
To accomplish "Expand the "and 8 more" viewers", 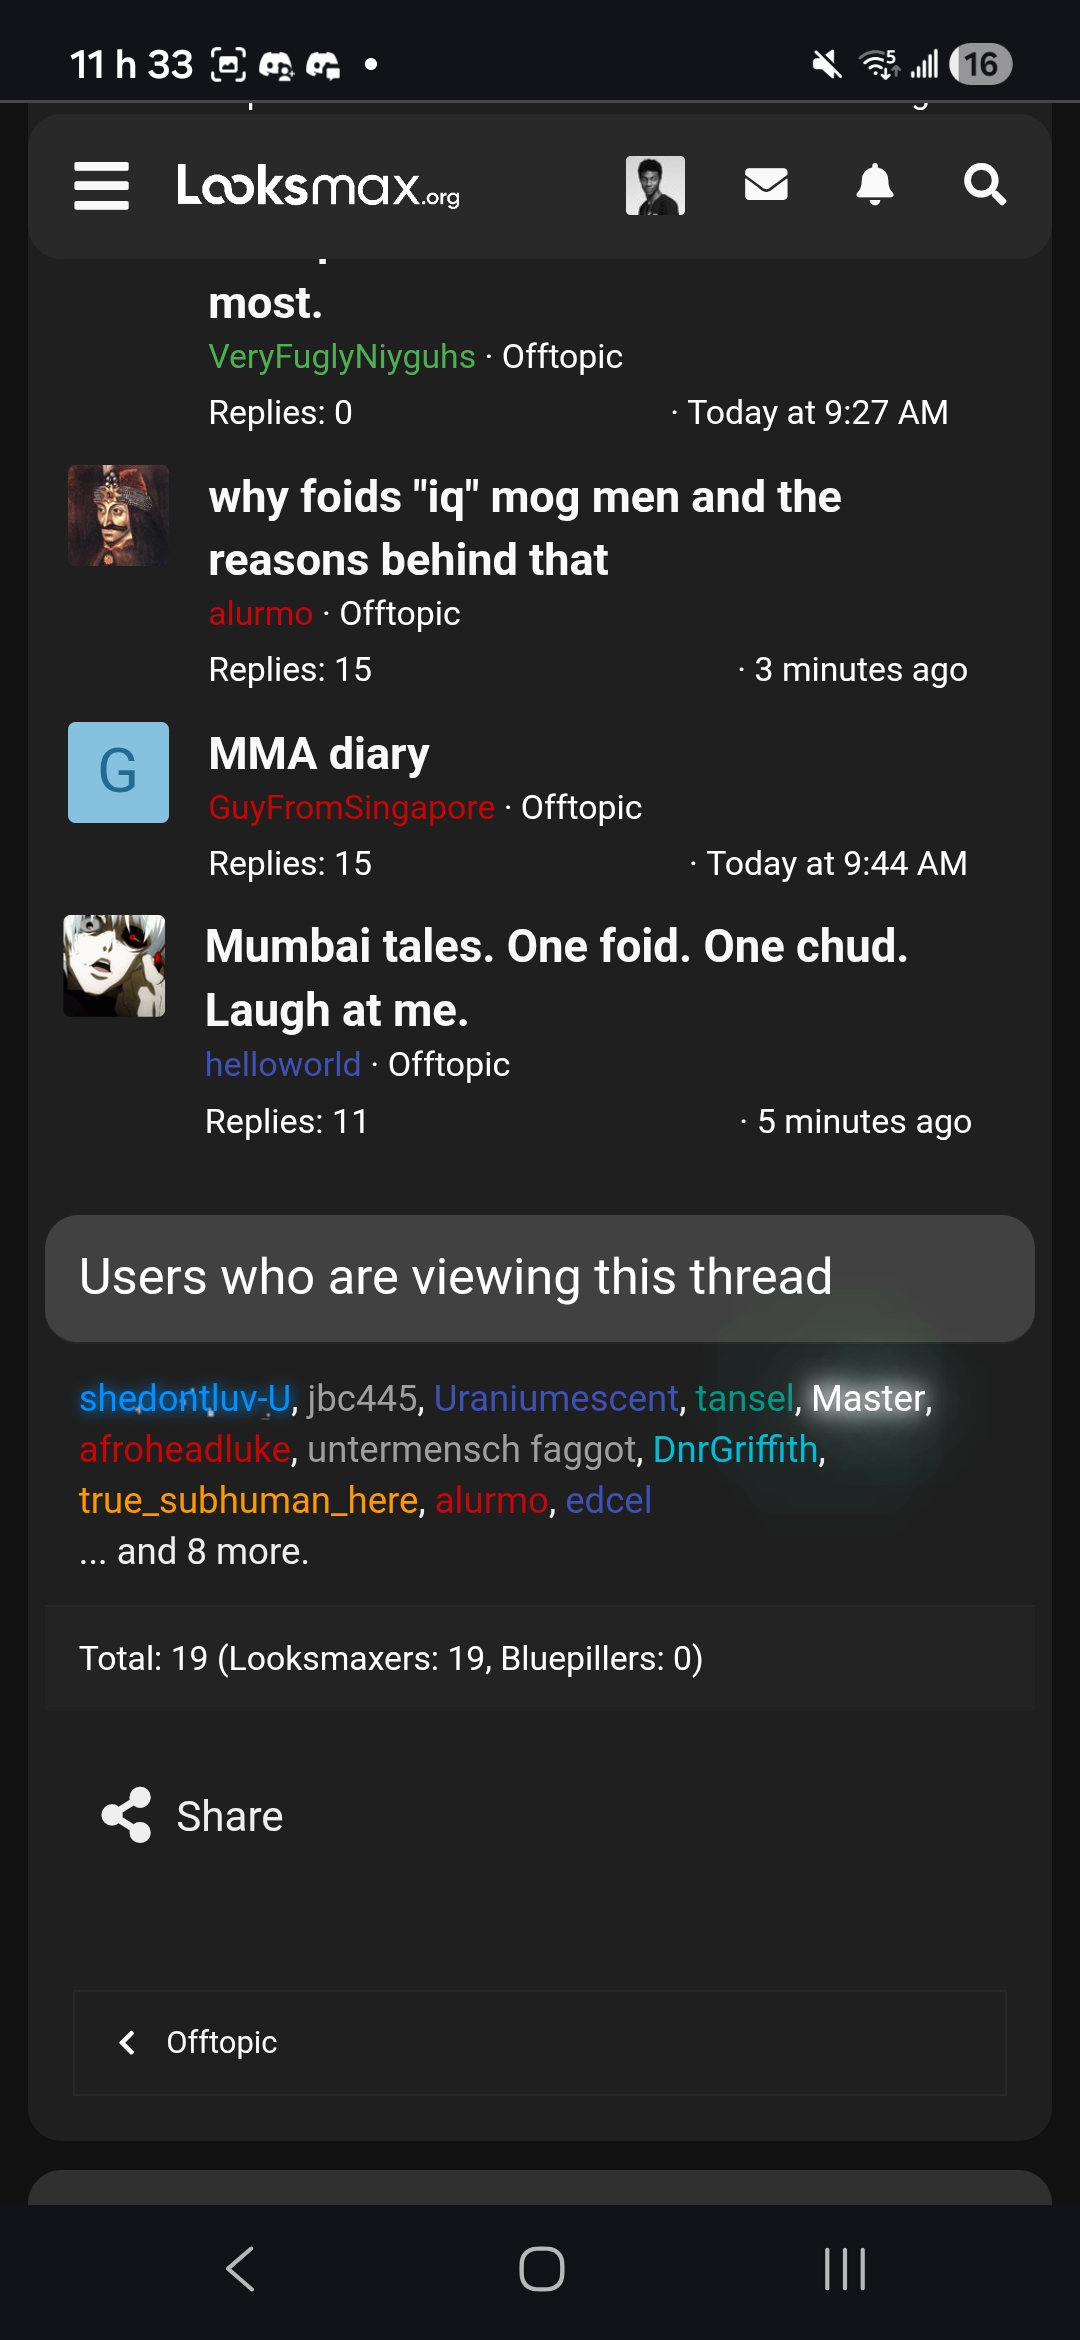I will 194,1552.
